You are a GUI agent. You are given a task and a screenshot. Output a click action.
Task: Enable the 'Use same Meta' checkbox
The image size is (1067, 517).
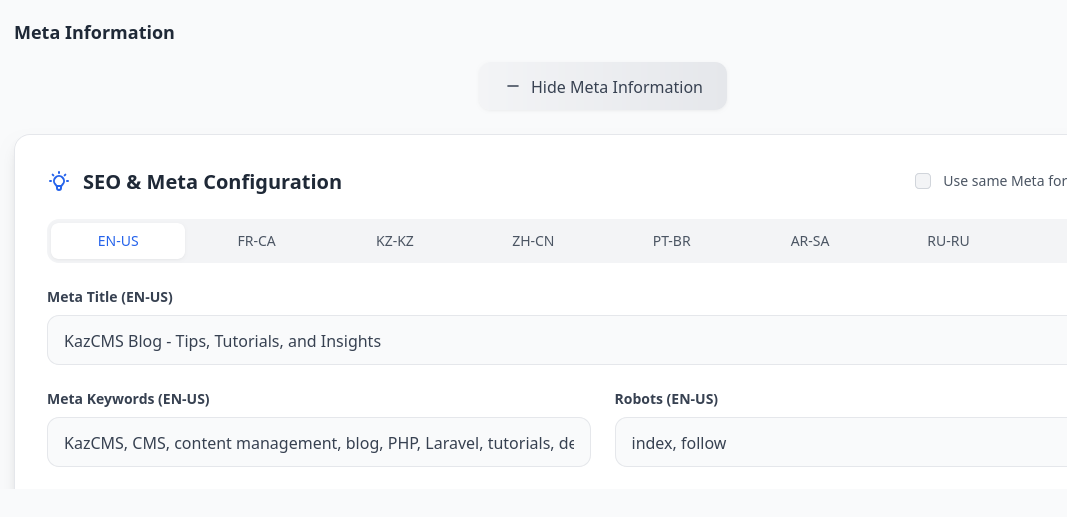(x=923, y=181)
